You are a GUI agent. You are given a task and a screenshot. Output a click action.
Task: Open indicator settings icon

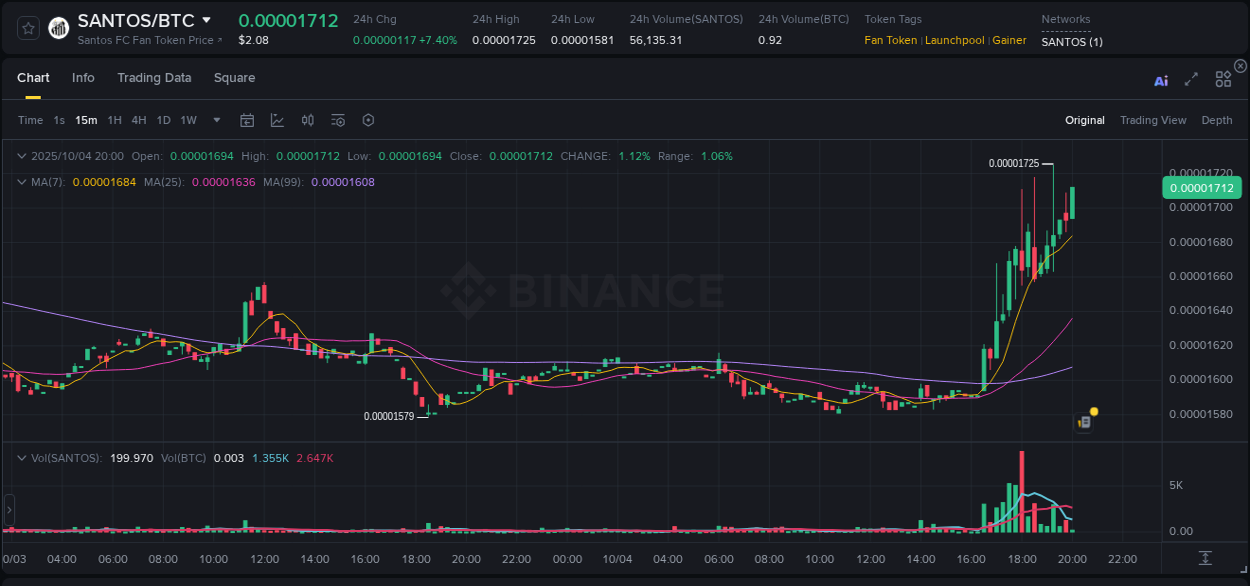pyautogui.click(x=337, y=119)
